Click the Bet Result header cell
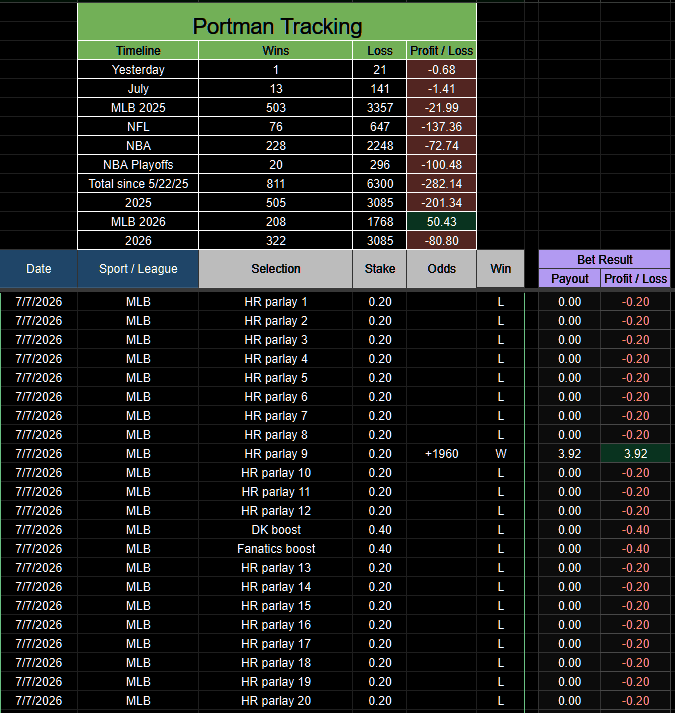The width and height of the screenshot is (675, 713). (604, 260)
